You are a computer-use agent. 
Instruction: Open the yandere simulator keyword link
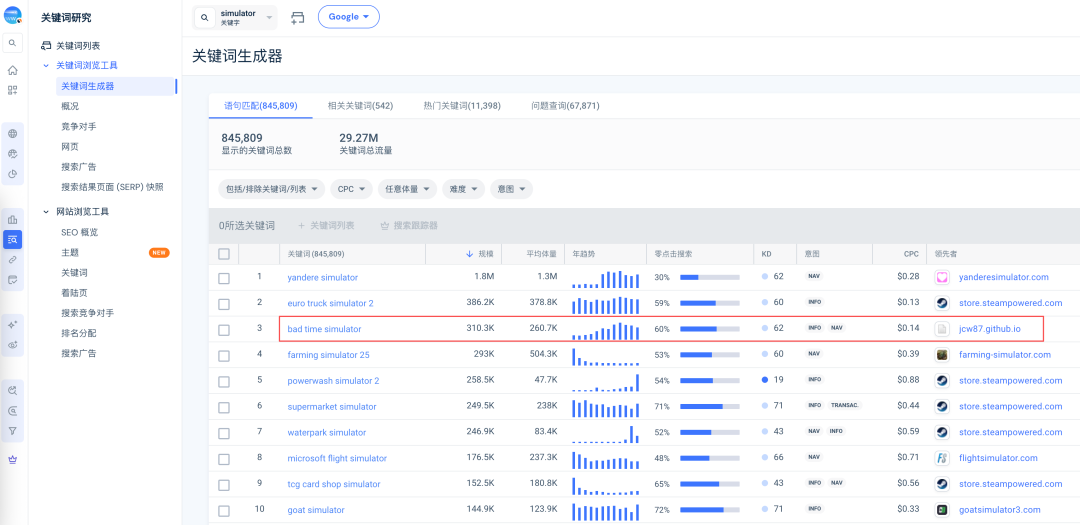click(322, 277)
